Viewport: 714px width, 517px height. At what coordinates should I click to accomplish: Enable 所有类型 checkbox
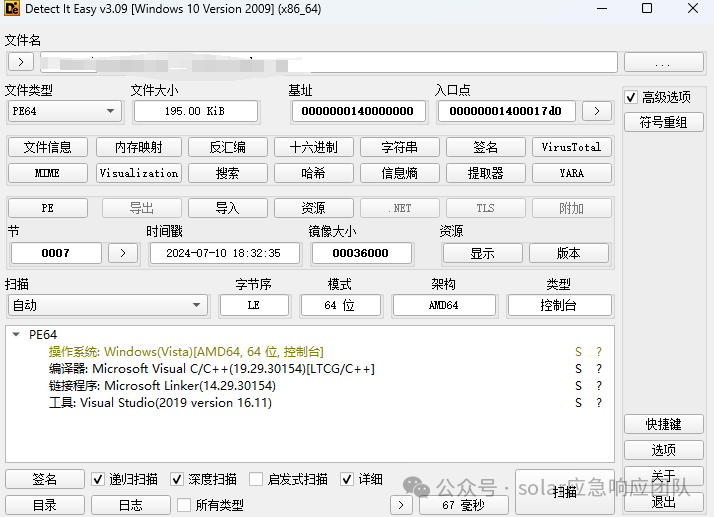184,505
